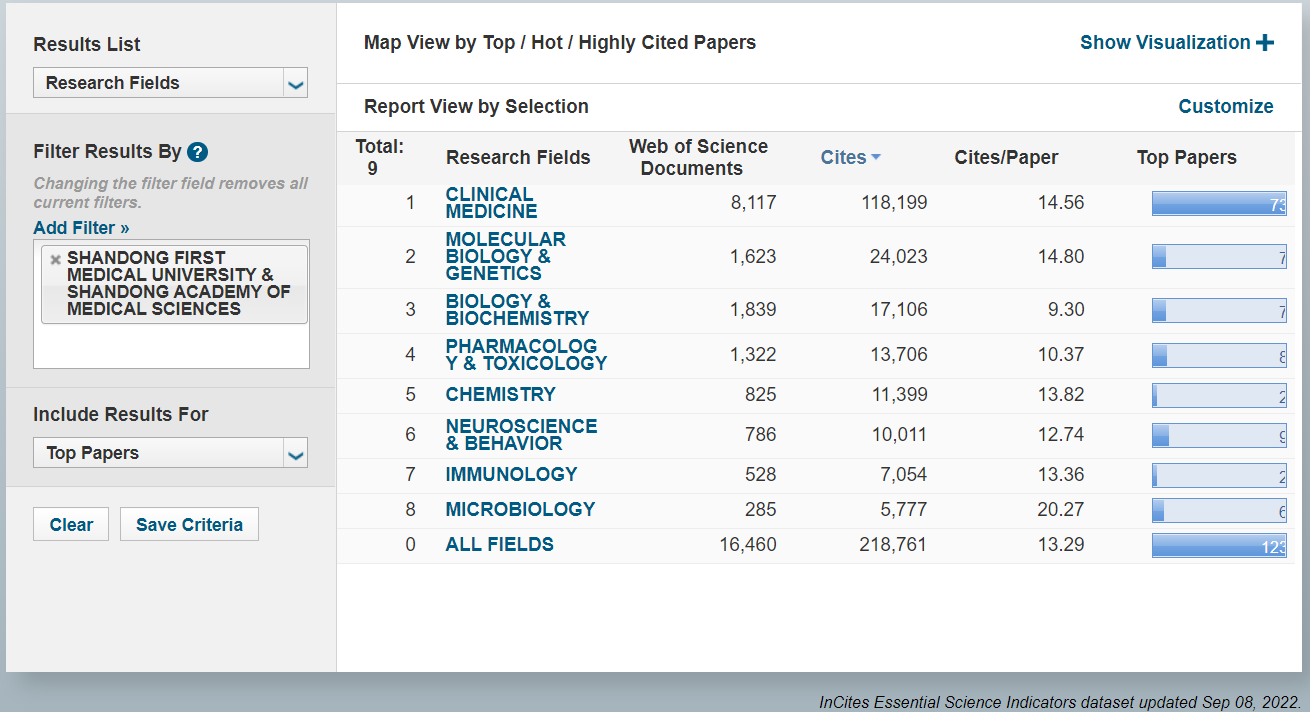
Task: Click the Clinical Medicine top papers bar
Action: tap(1218, 204)
